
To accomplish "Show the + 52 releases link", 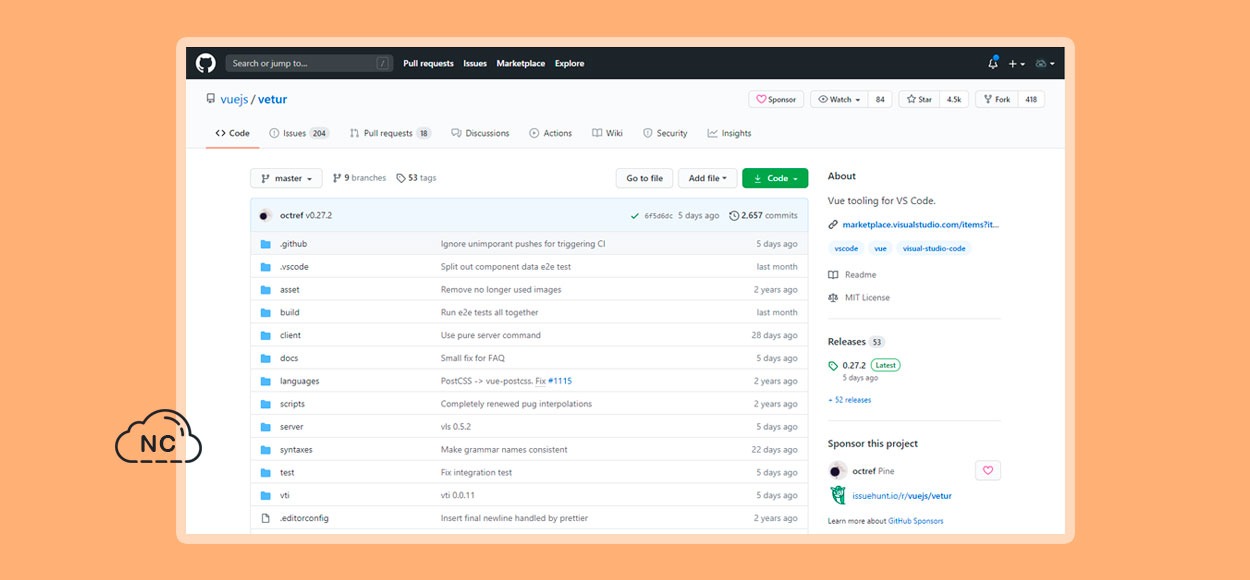I will 849,400.
